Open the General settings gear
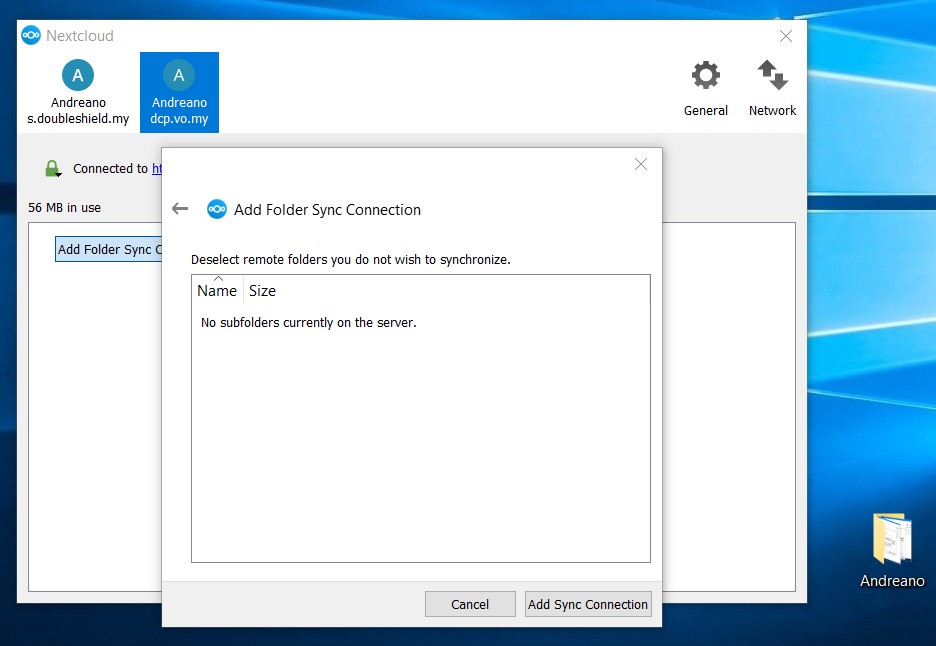 click(705, 77)
